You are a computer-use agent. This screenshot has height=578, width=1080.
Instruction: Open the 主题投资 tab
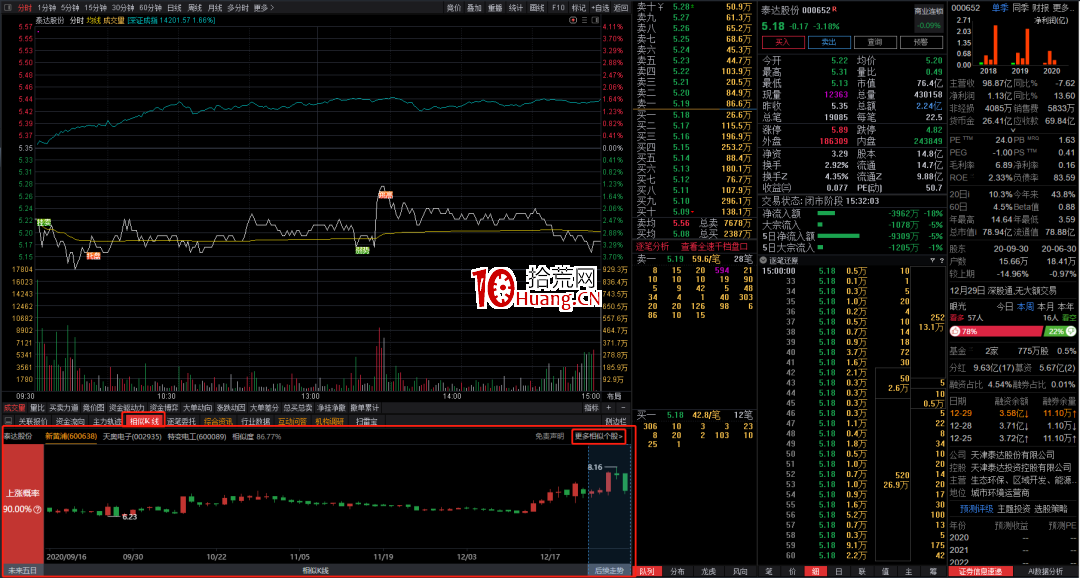pyautogui.click(x=1012, y=508)
